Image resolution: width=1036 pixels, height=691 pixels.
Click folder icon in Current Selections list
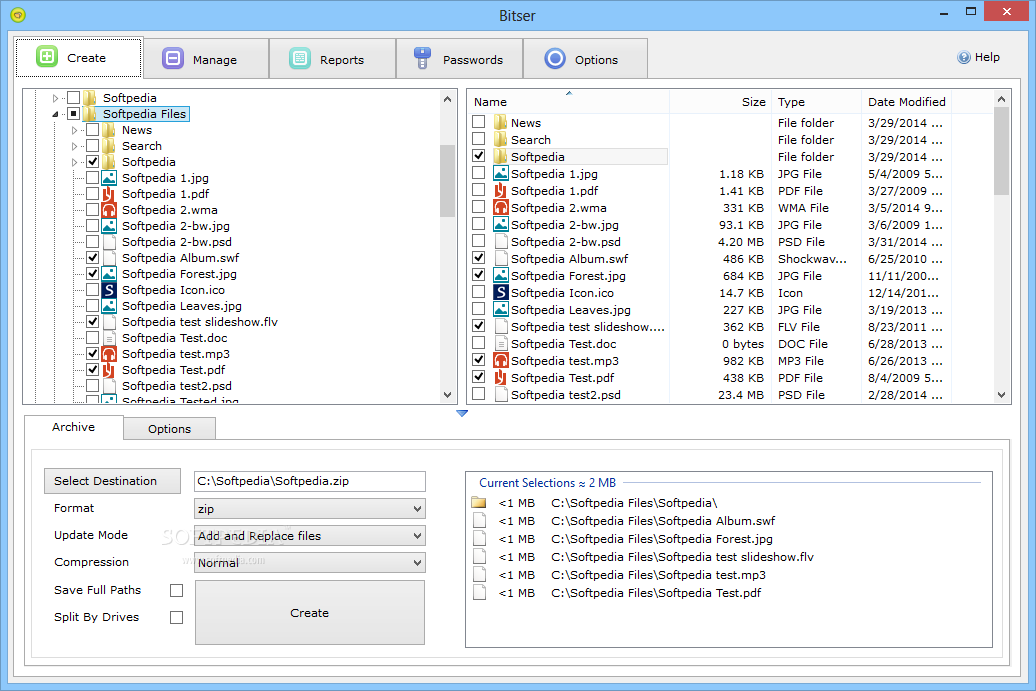coord(479,503)
